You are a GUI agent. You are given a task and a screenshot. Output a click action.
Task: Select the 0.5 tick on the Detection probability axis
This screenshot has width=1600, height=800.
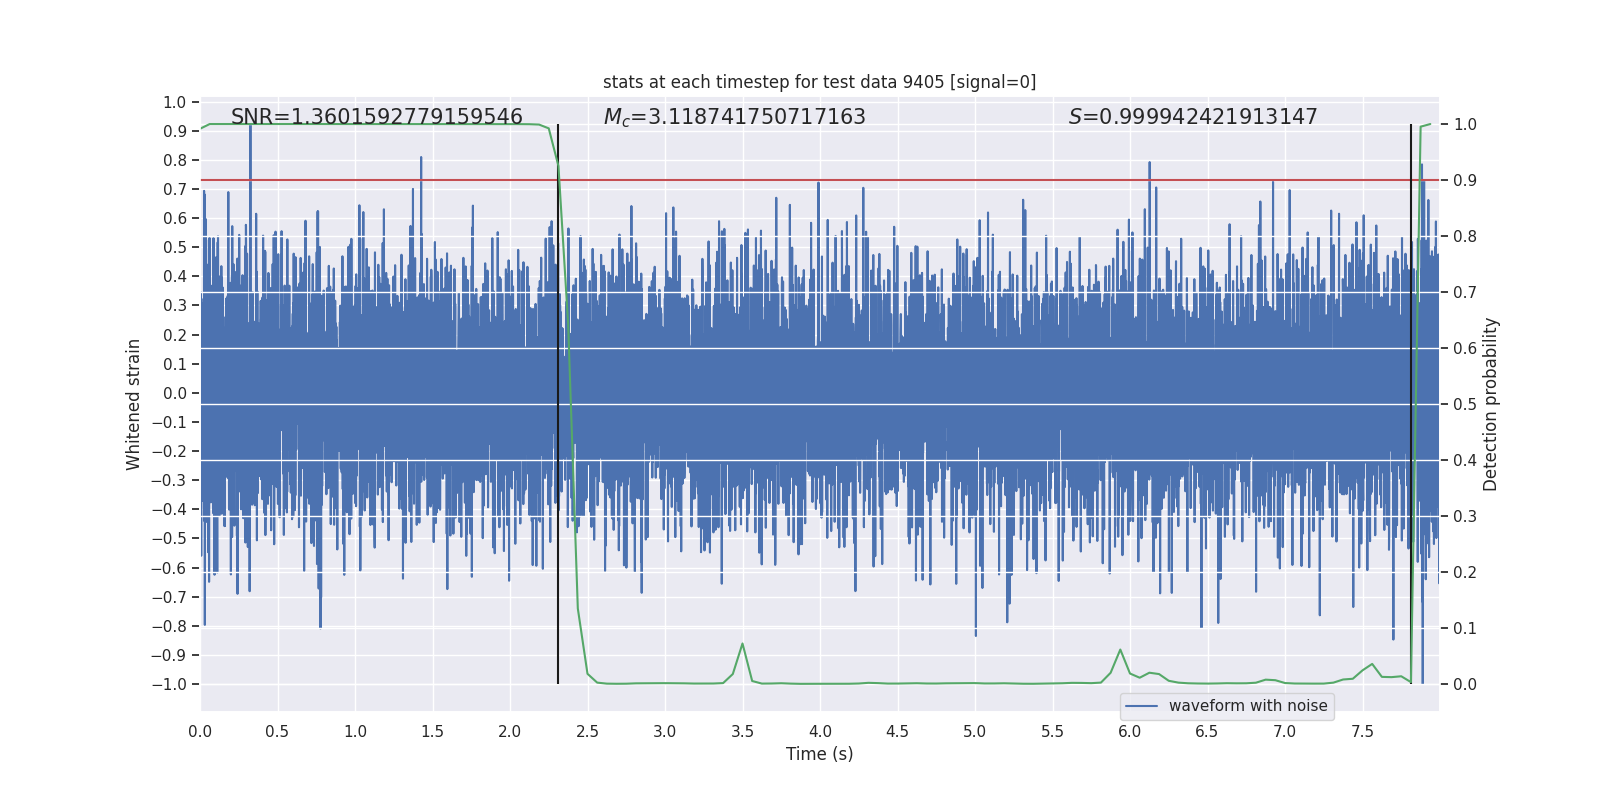coord(1465,404)
